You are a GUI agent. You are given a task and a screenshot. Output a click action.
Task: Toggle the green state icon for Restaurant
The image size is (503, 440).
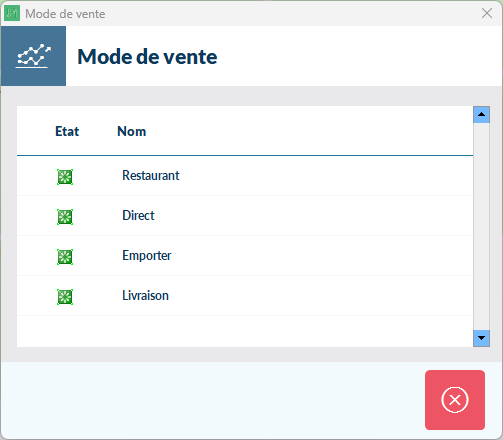pyautogui.click(x=65, y=177)
